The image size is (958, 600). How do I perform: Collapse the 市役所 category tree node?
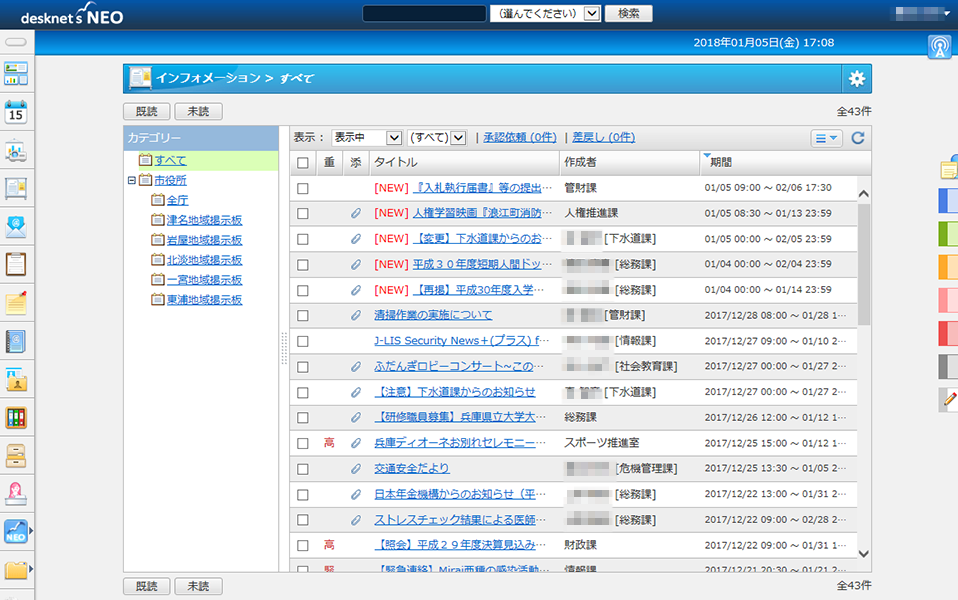click(132, 181)
